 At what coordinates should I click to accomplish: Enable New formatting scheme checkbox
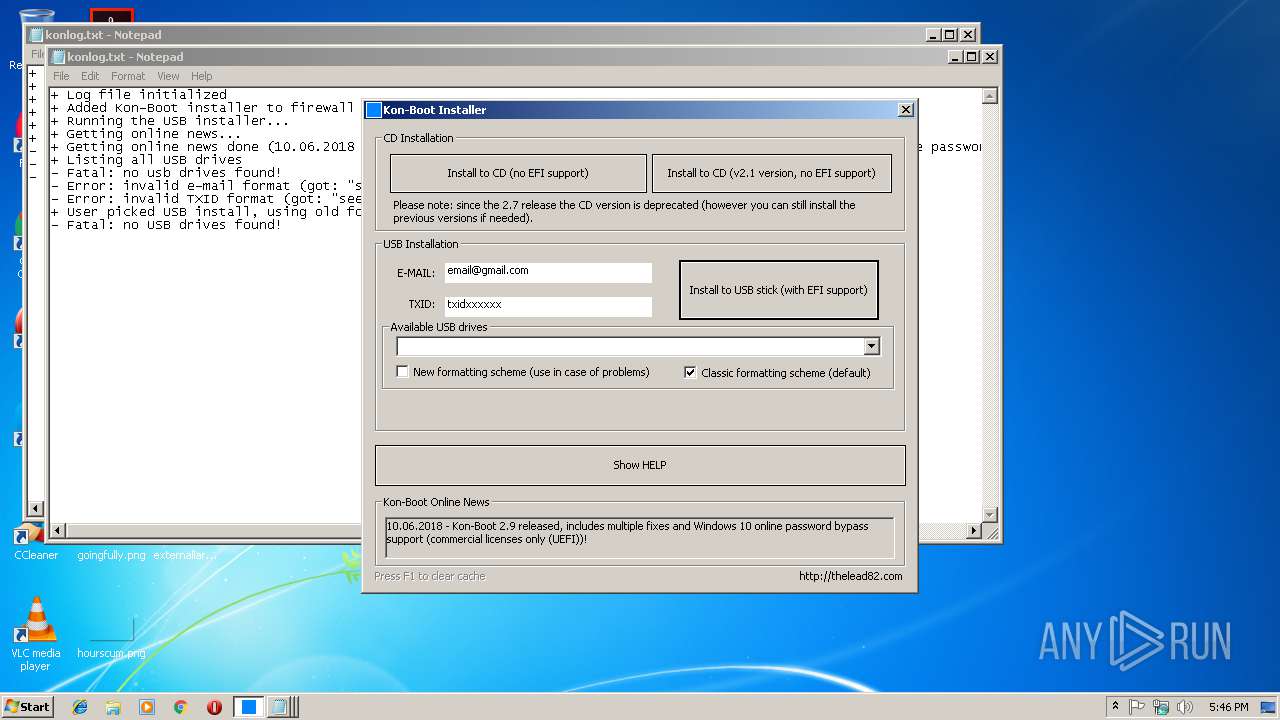tap(403, 372)
